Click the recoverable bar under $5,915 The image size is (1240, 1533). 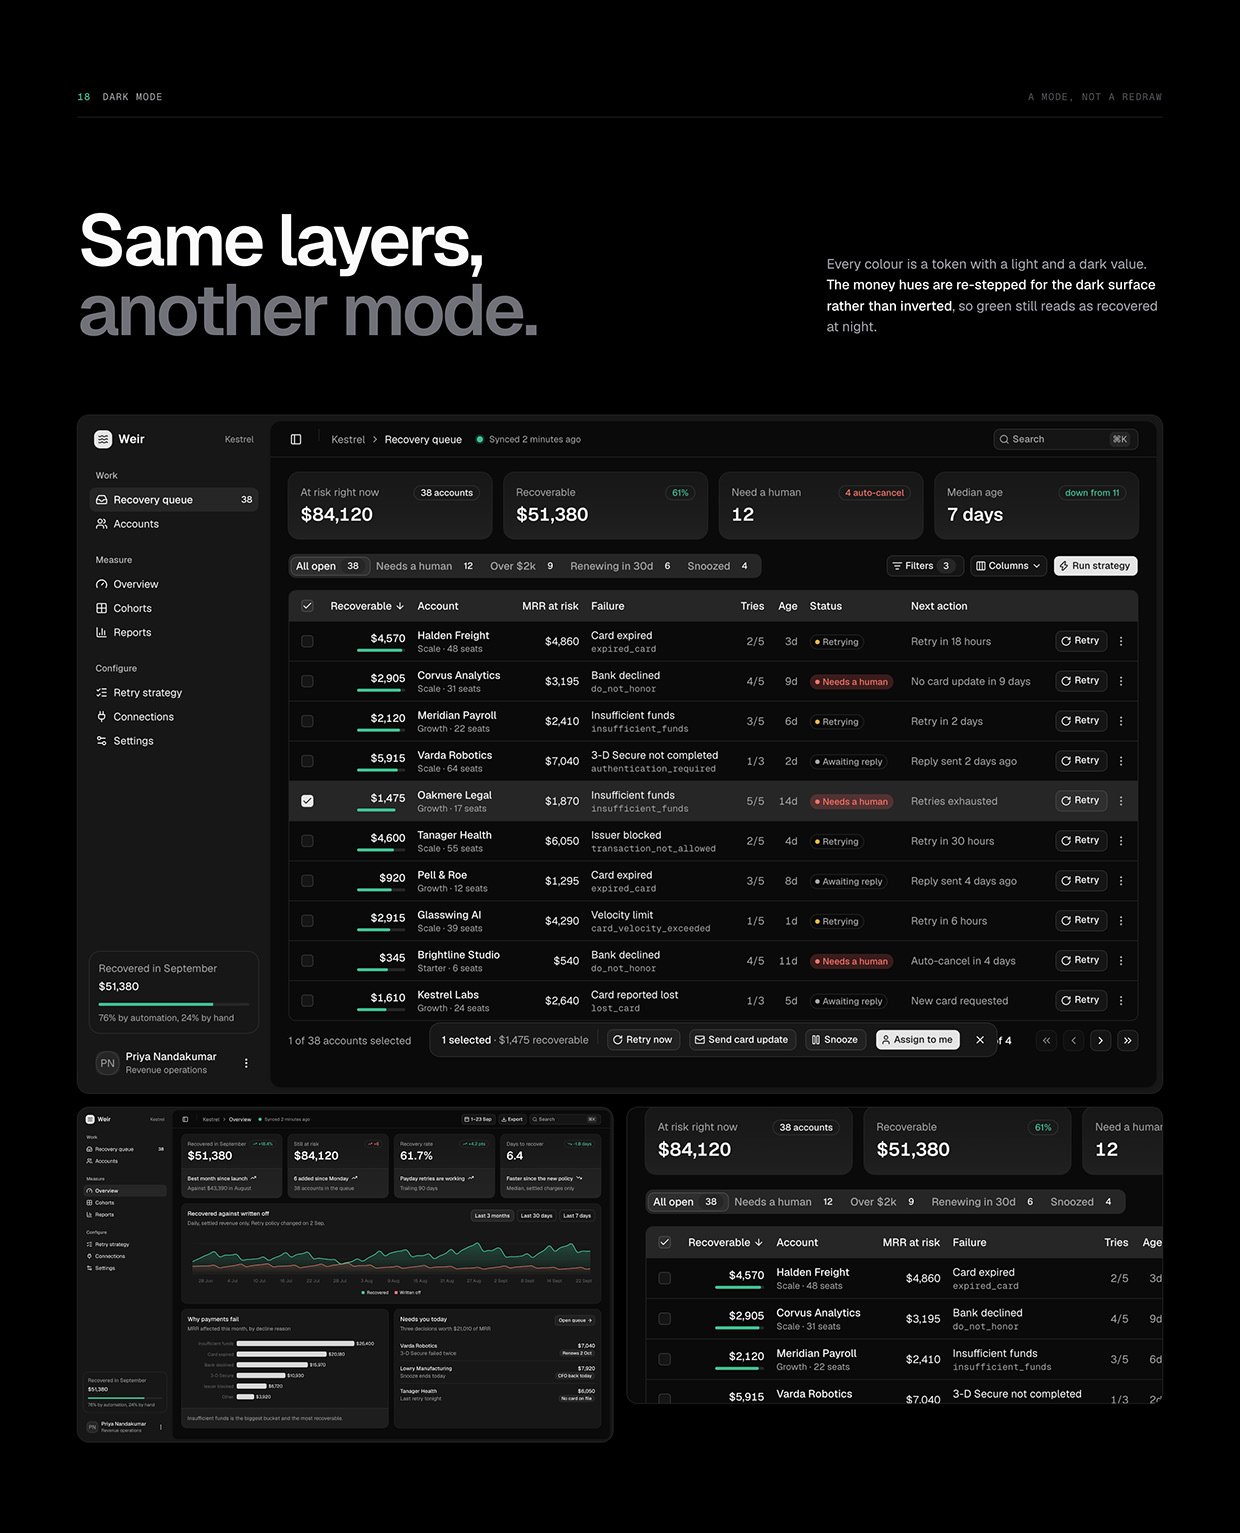381,771
